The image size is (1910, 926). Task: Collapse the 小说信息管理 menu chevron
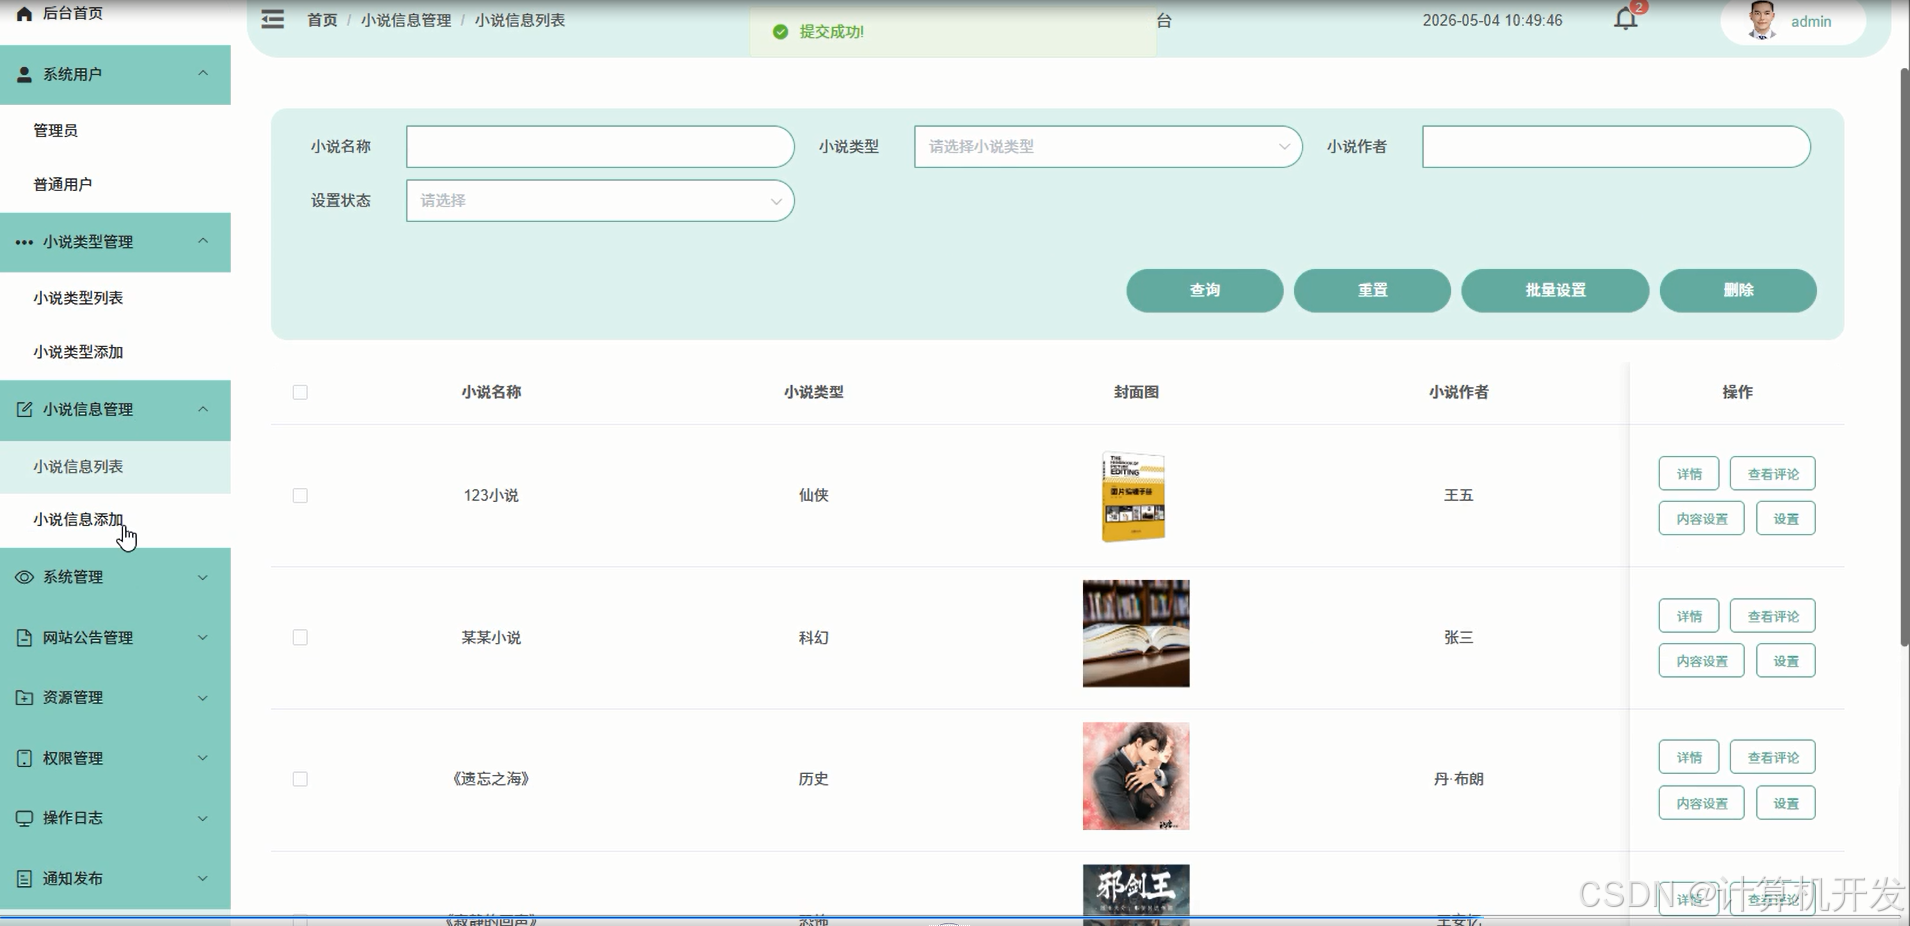pos(203,409)
